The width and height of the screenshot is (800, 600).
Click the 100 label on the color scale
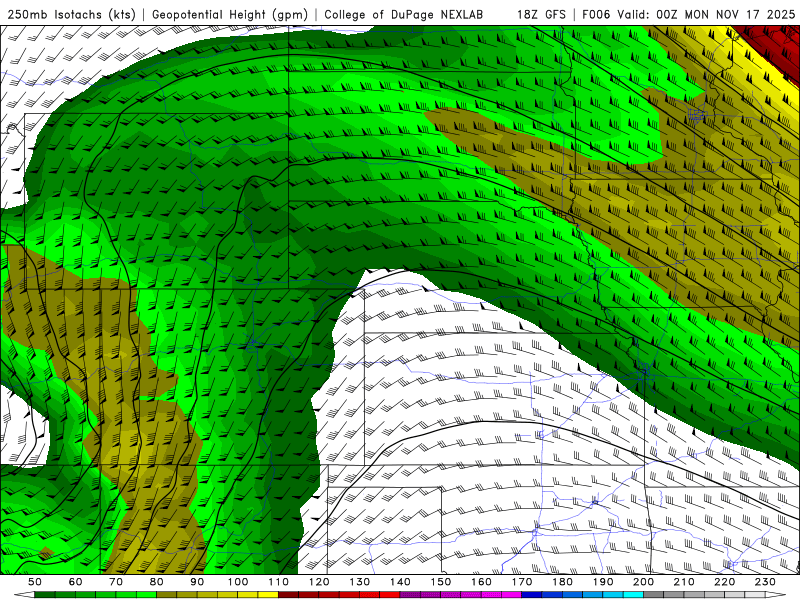(x=238, y=582)
